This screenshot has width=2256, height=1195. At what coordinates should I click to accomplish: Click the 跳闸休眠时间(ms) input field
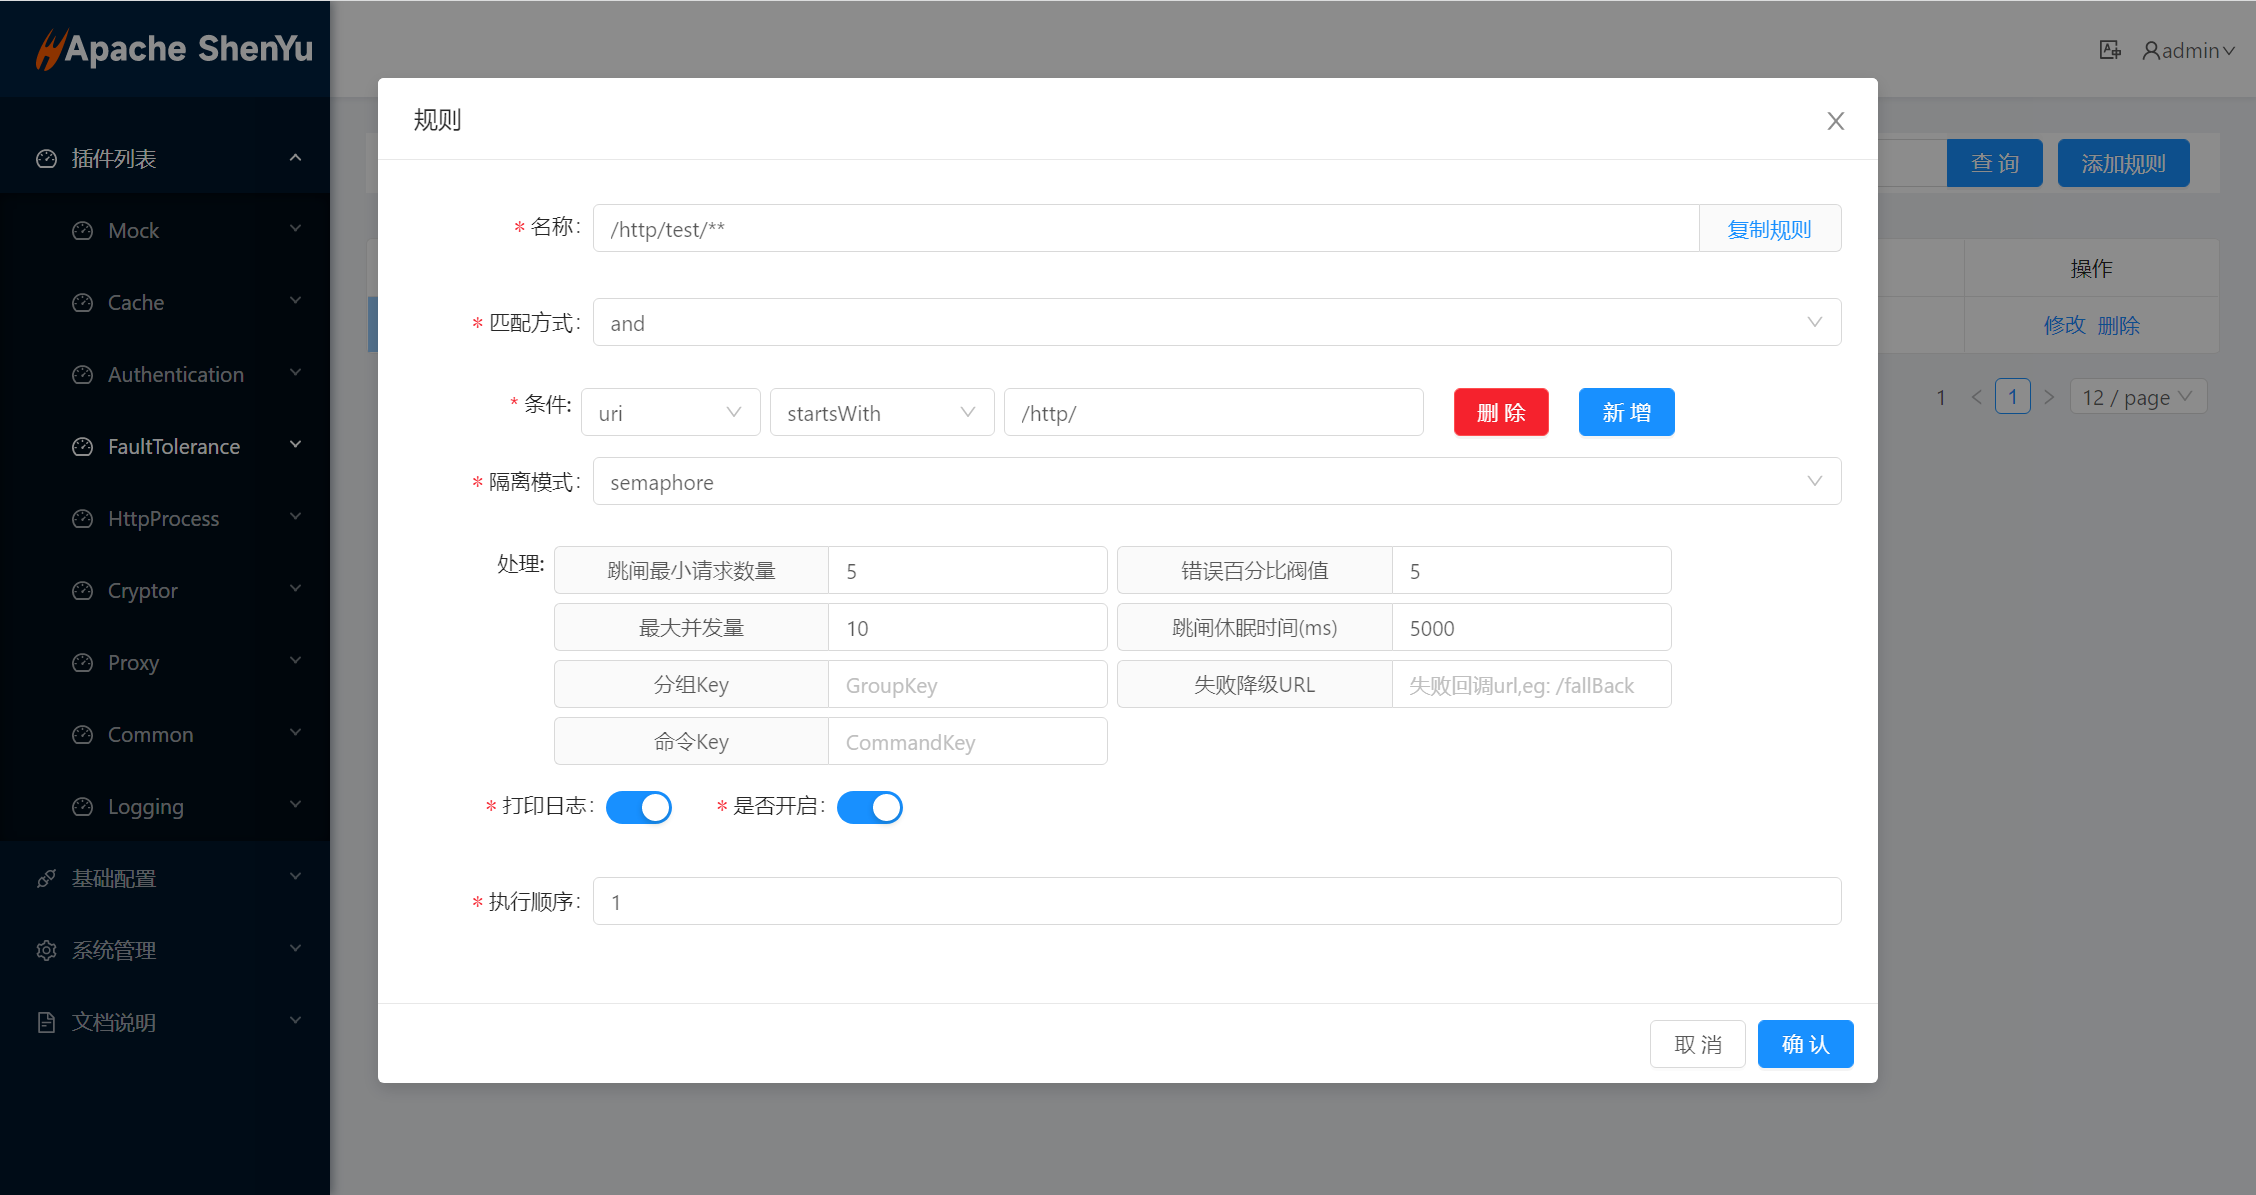coord(1530,628)
